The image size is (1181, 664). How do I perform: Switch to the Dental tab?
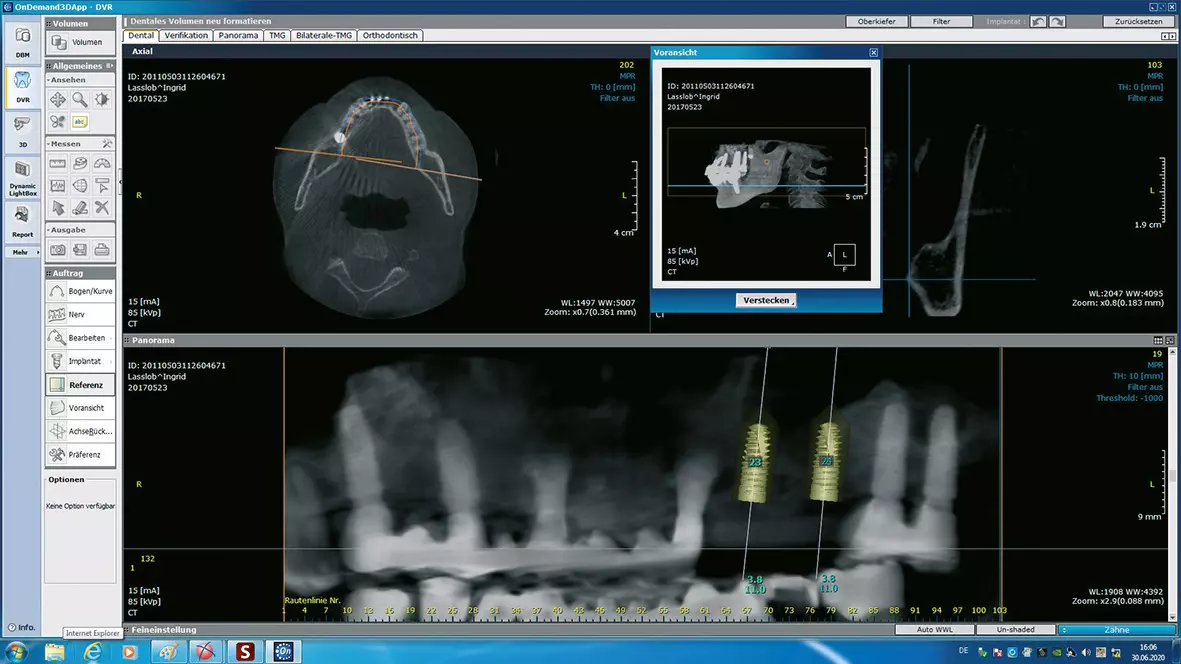[x=141, y=35]
